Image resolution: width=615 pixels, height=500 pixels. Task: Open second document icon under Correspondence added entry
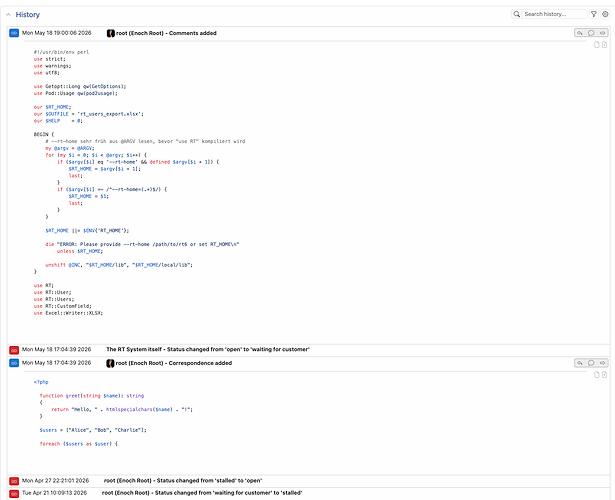pyautogui.click(x=604, y=375)
